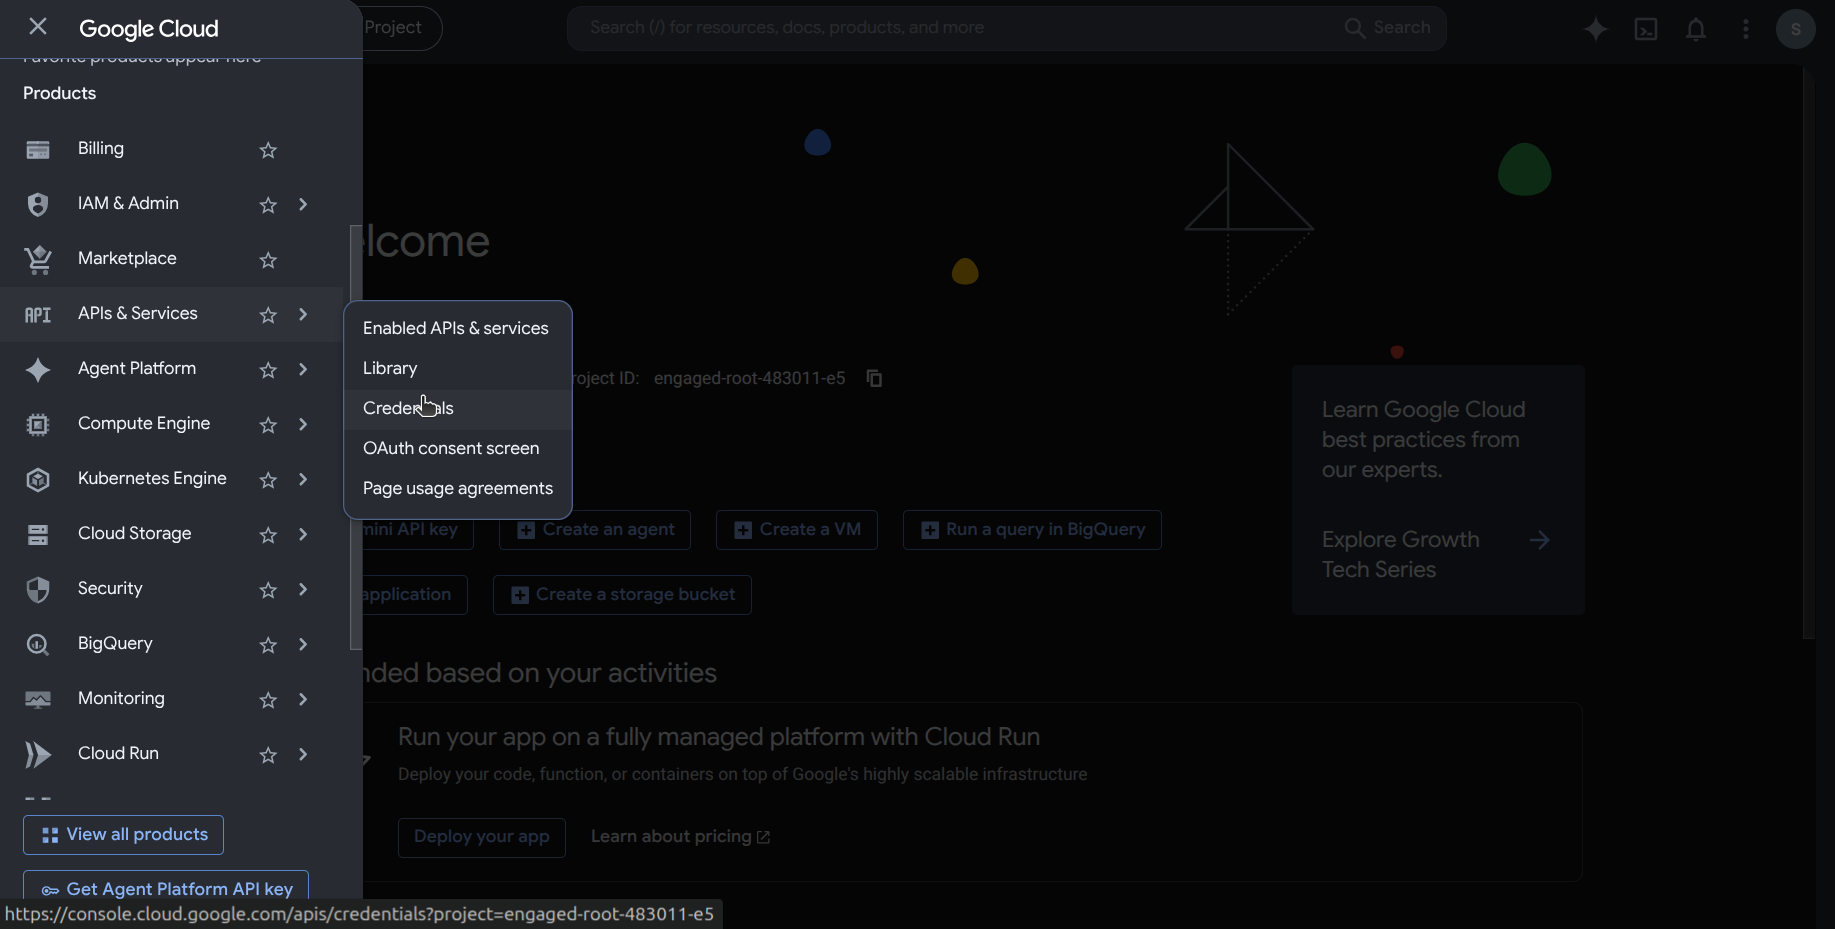Select Page usage agreements submenu item
The height and width of the screenshot is (929, 1835).
458,489
